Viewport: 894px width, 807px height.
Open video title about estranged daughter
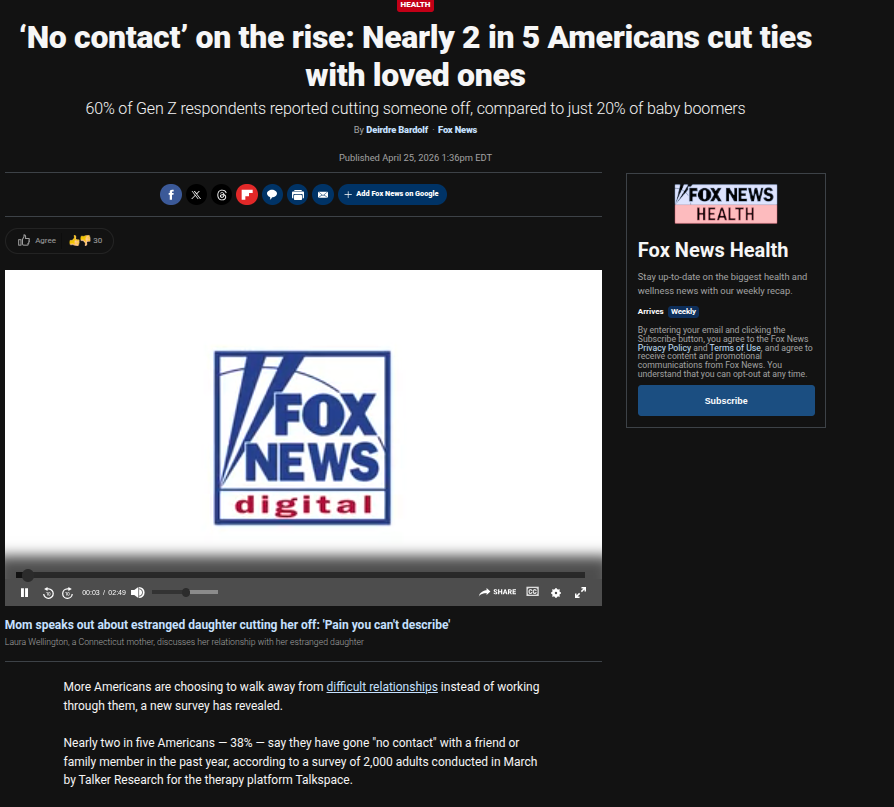[x=227, y=624]
